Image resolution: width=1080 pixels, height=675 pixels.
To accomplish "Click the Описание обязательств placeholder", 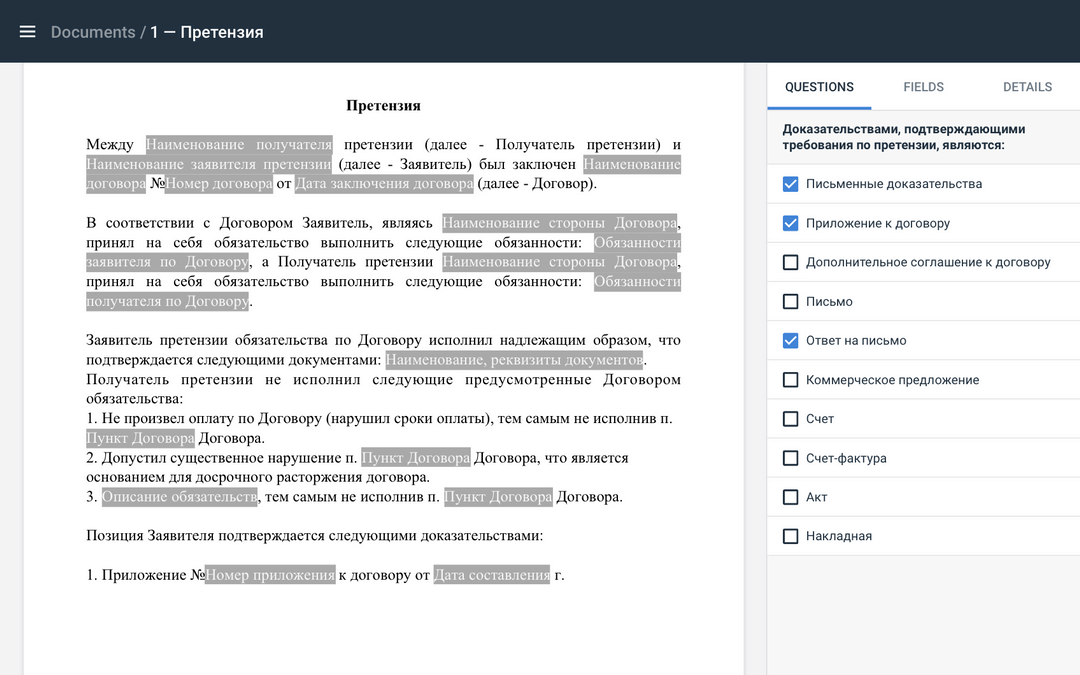I will pyautogui.click(x=179, y=497).
